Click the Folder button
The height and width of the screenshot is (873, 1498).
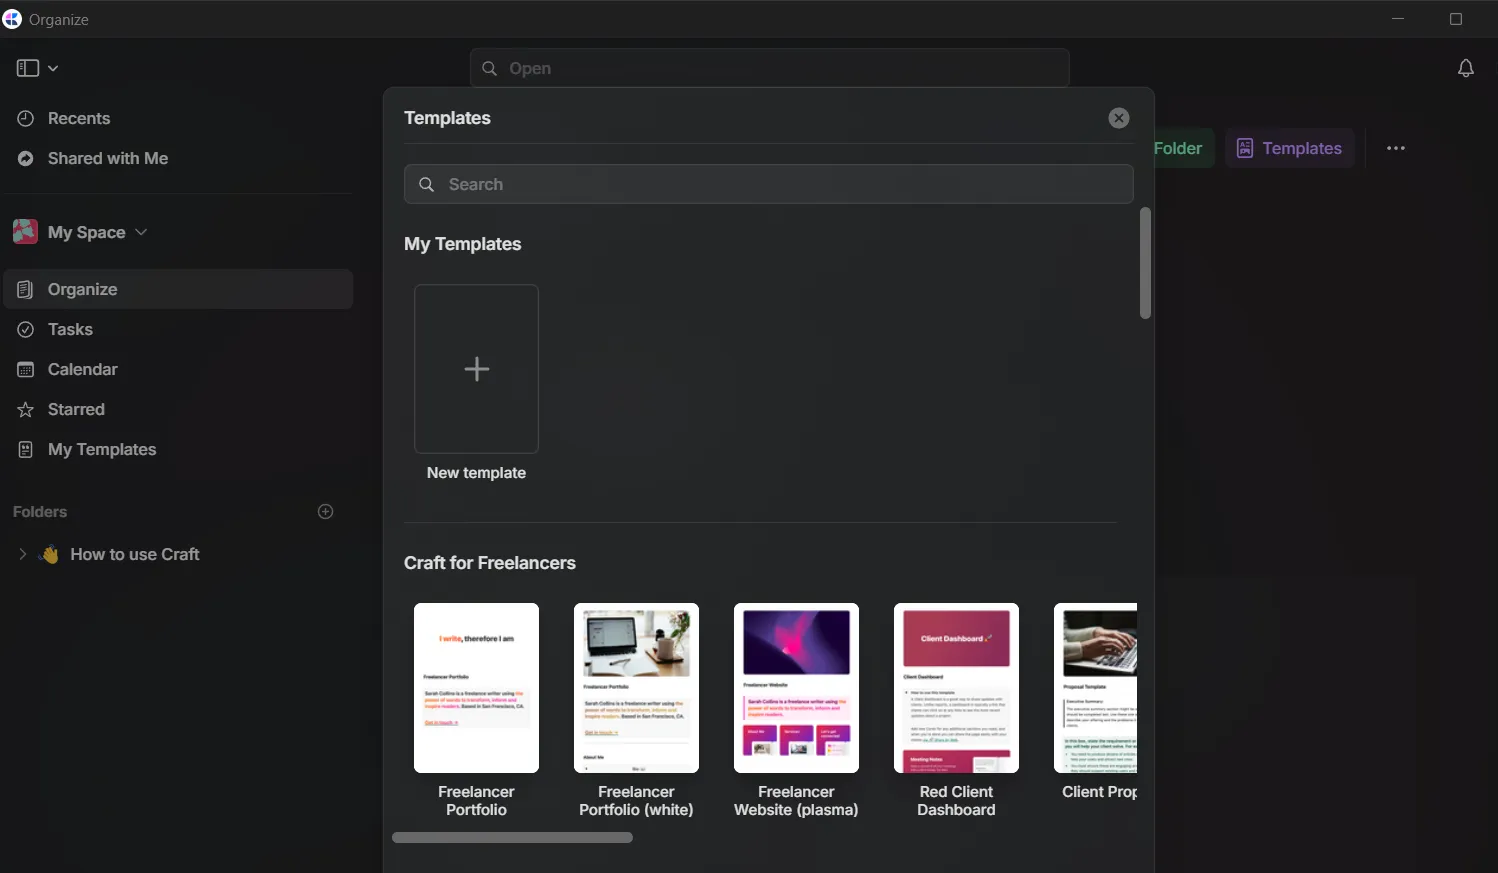coord(1180,148)
